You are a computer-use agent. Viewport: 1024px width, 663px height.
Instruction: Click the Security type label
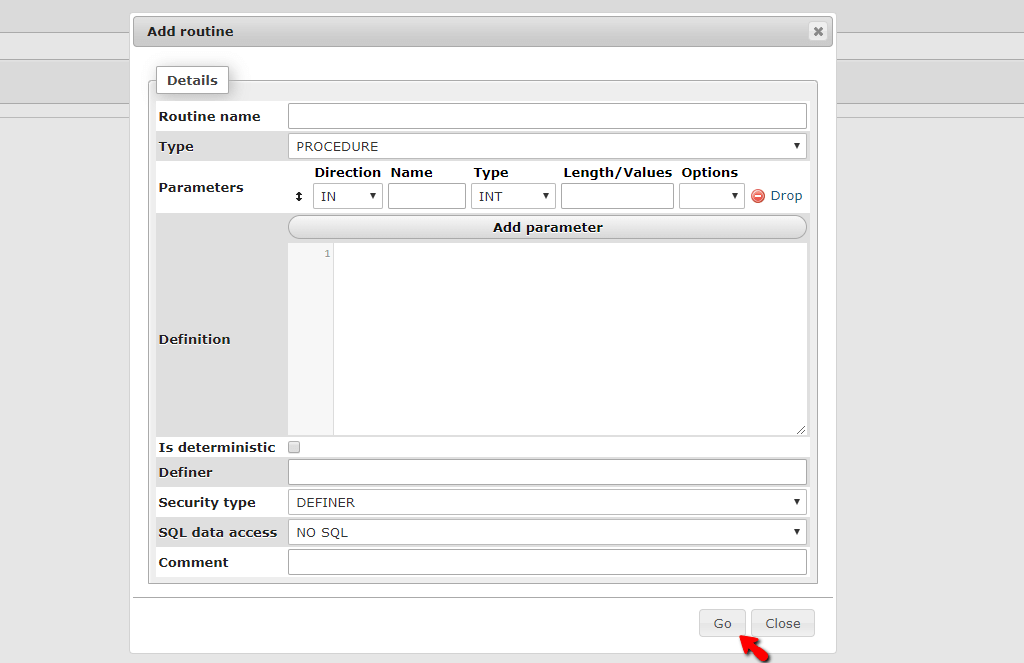tap(207, 502)
